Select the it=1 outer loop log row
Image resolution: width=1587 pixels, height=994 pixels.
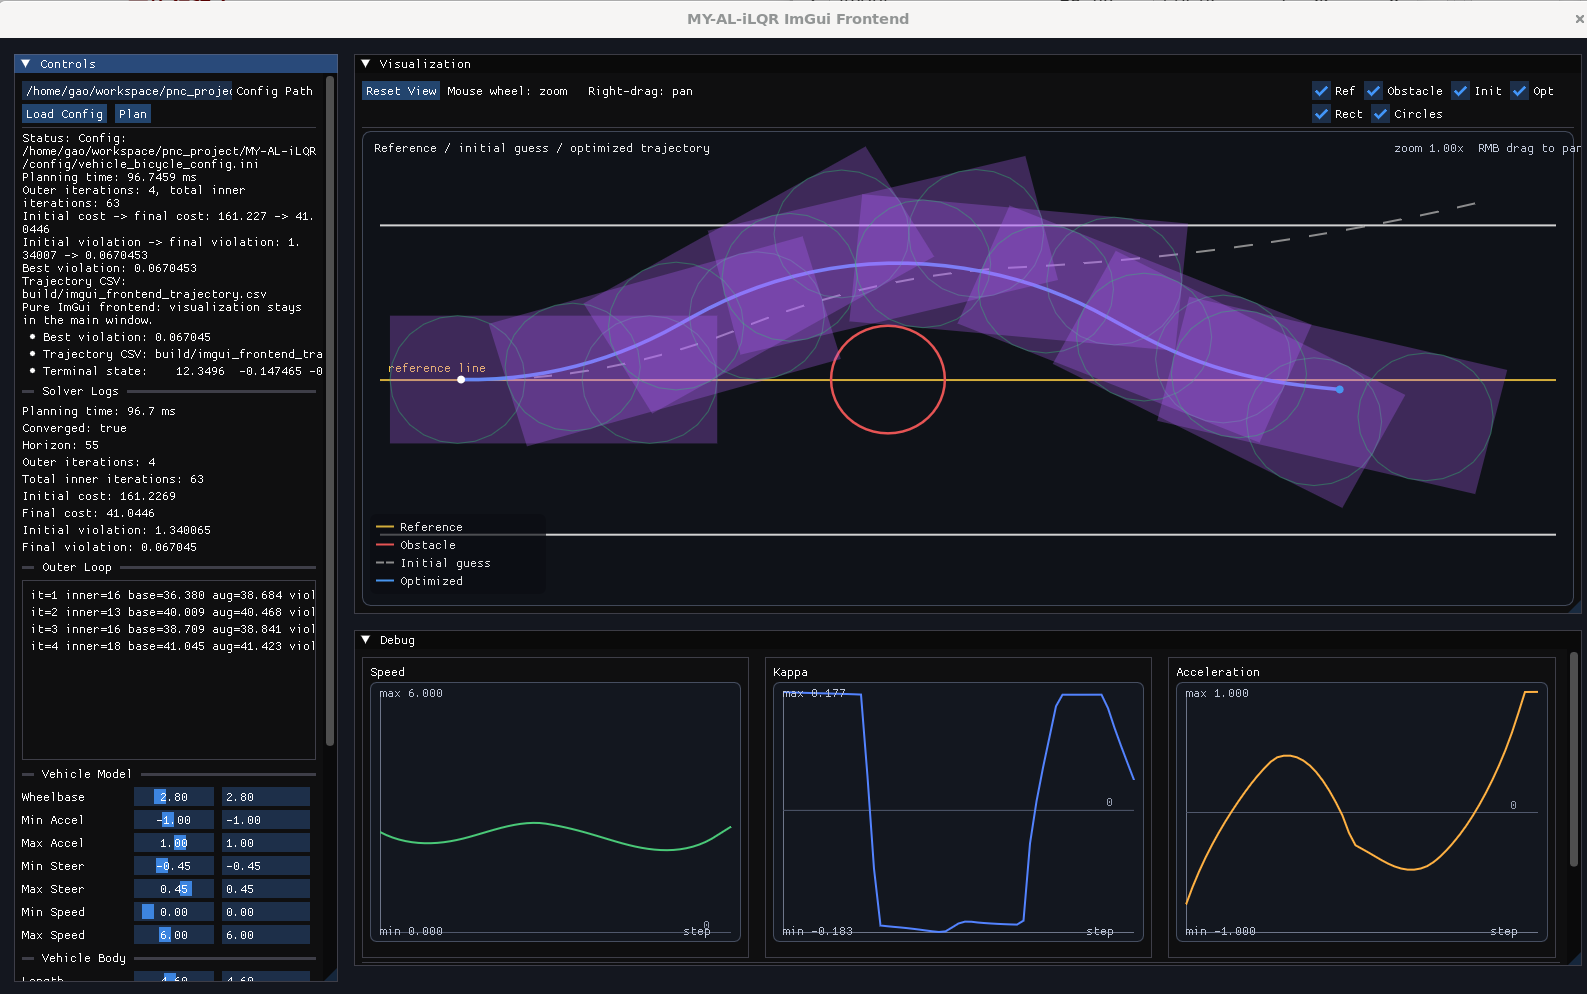click(172, 595)
